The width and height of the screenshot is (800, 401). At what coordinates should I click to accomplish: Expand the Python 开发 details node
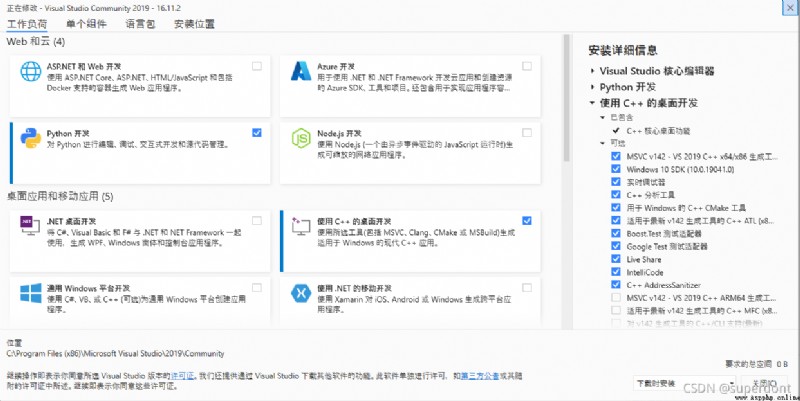[592, 87]
